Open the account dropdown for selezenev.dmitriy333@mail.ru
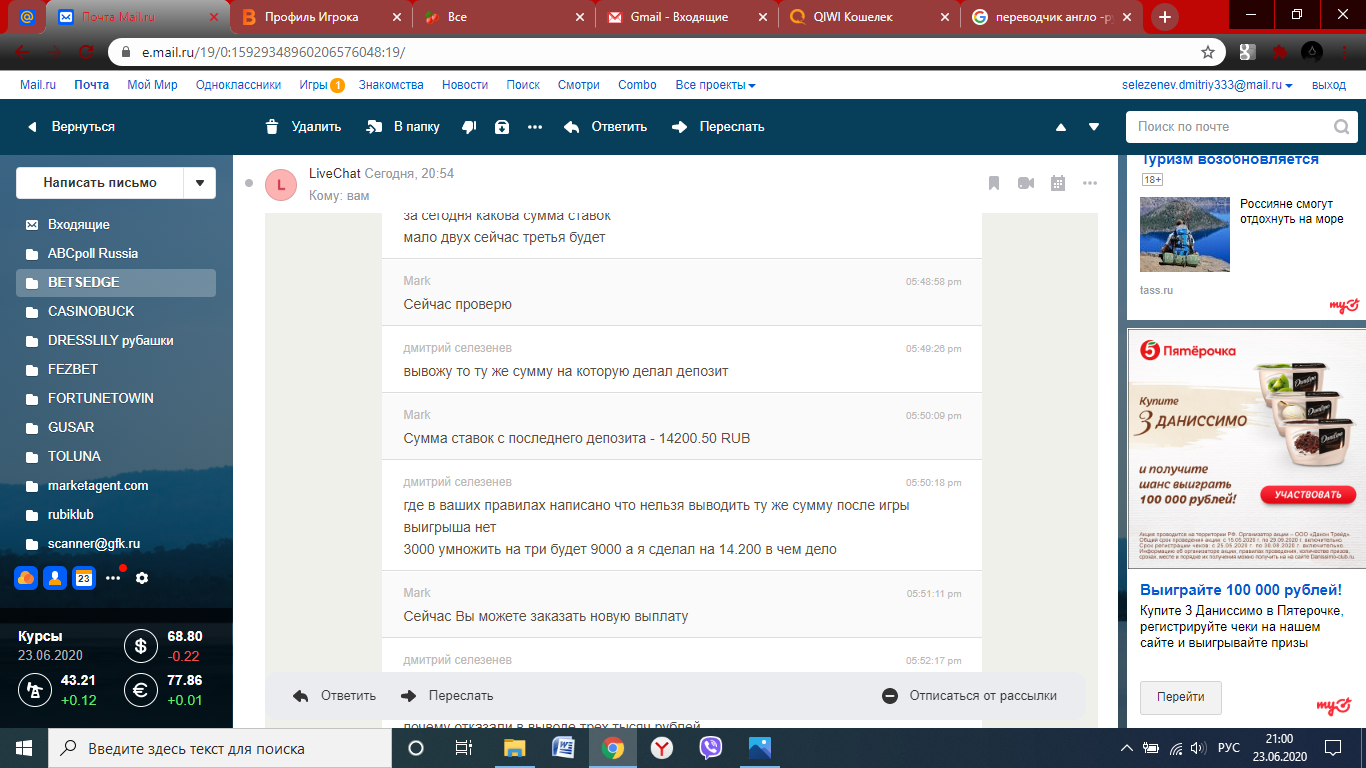Image resolution: width=1366 pixels, height=768 pixels. coord(1207,86)
